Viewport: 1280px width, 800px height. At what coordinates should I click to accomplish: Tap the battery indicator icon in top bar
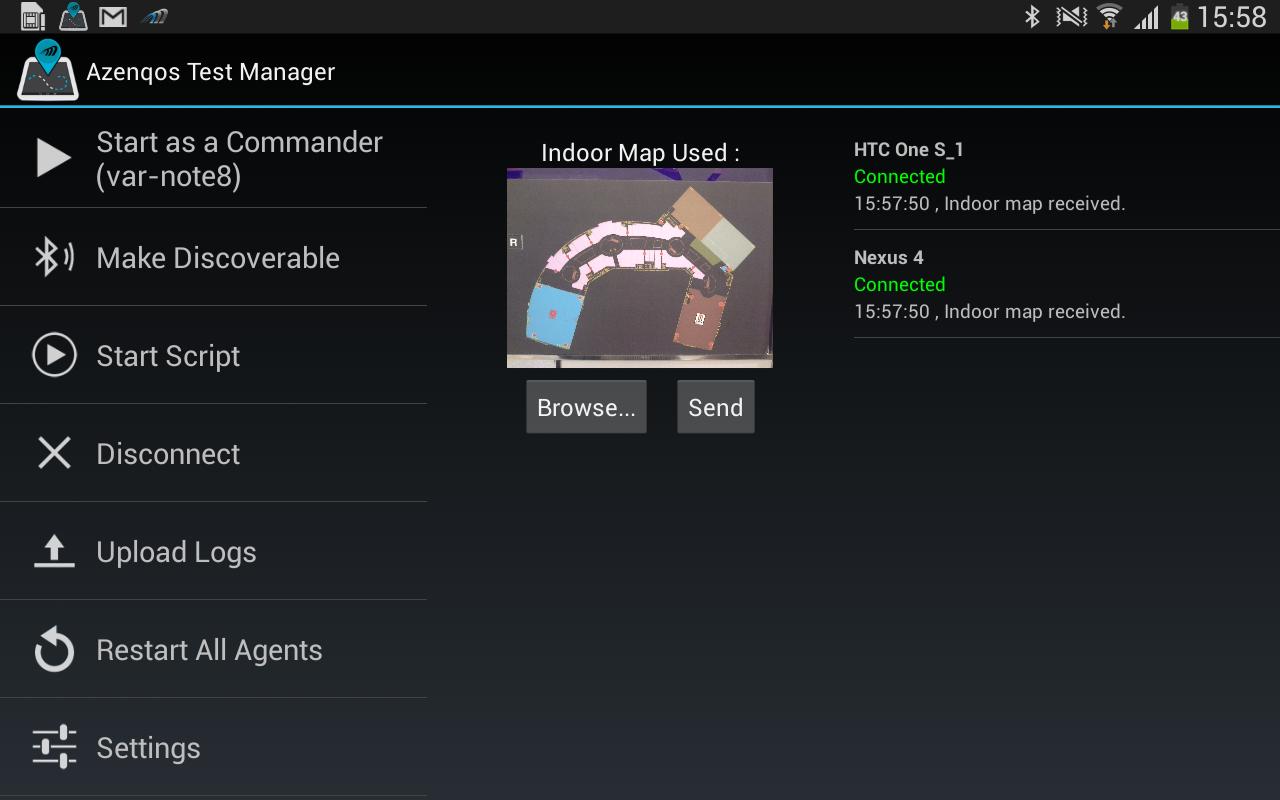1180,16
